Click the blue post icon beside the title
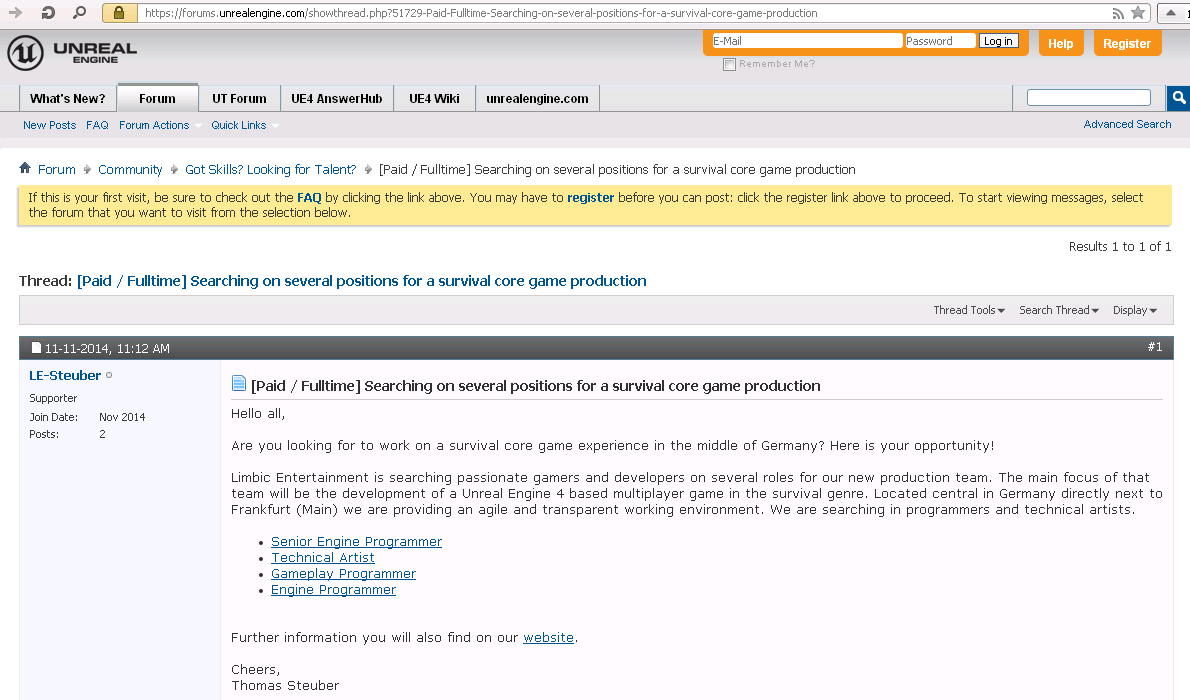1190x700 pixels. click(238, 383)
